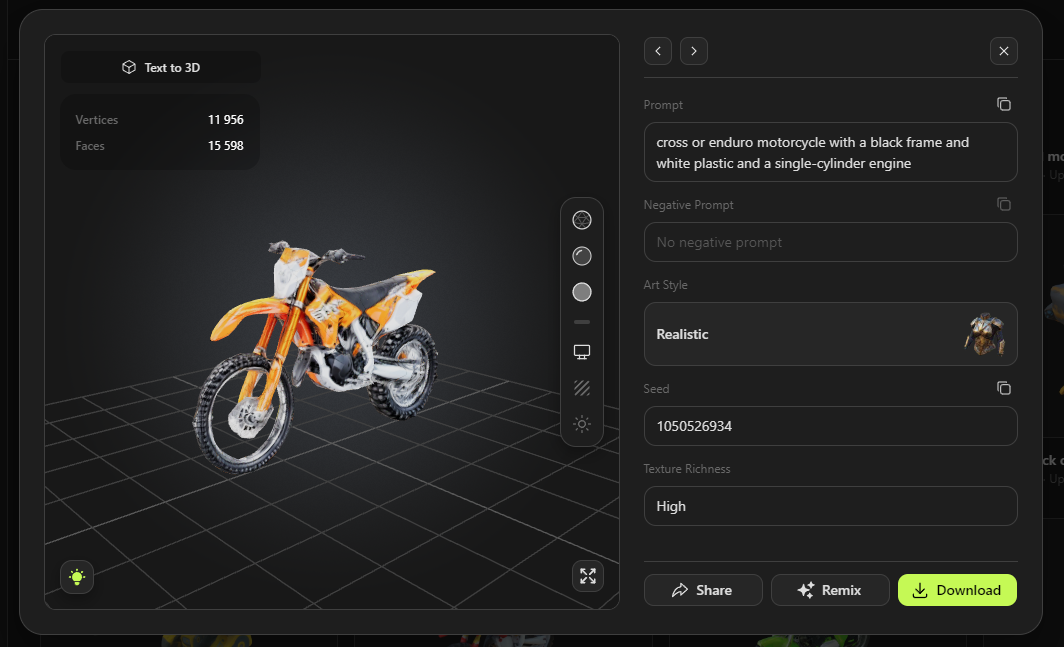Click the Share button

pos(703,590)
